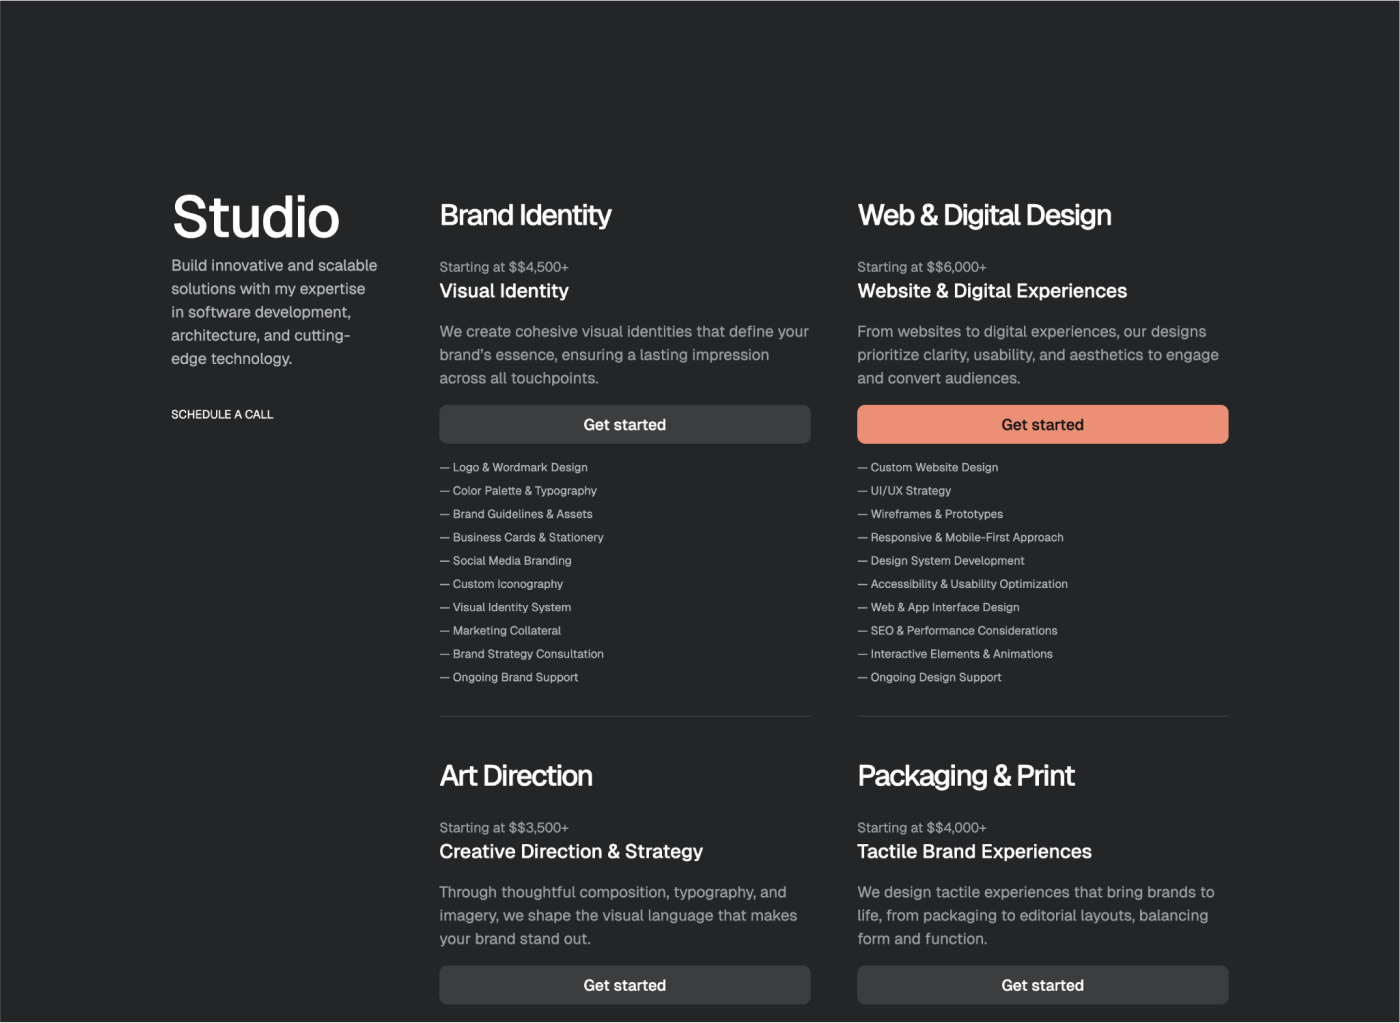1400x1023 pixels.
Task: Click Design System Development item
Action: point(941,561)
